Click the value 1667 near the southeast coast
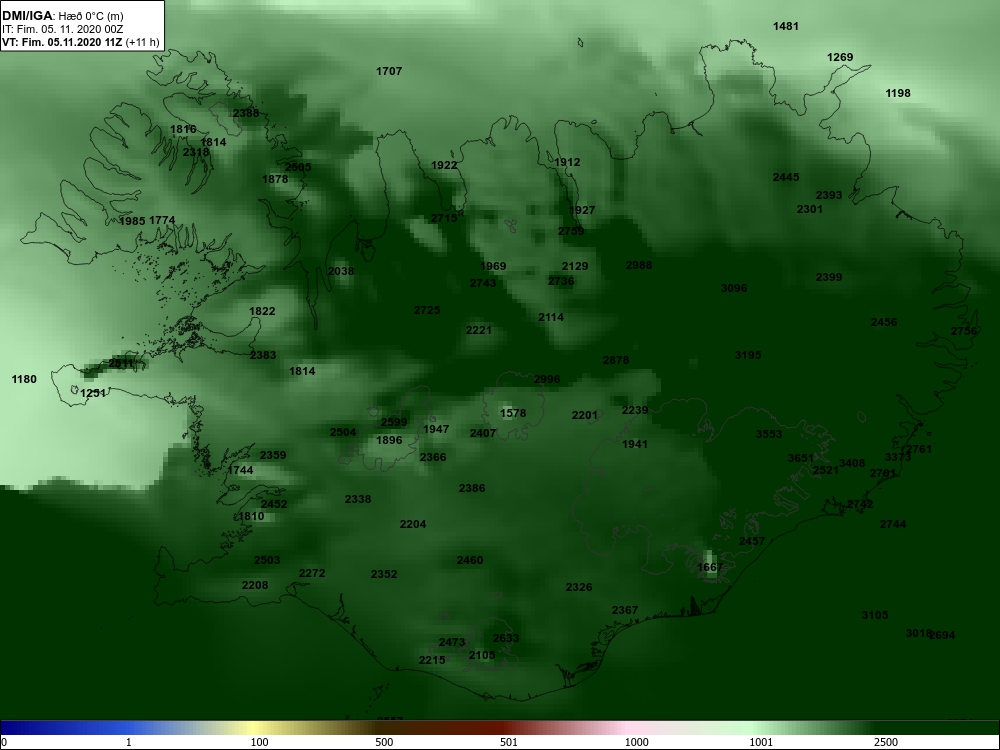This screenshot has width=1000, height=750. (x=710, y=567)
